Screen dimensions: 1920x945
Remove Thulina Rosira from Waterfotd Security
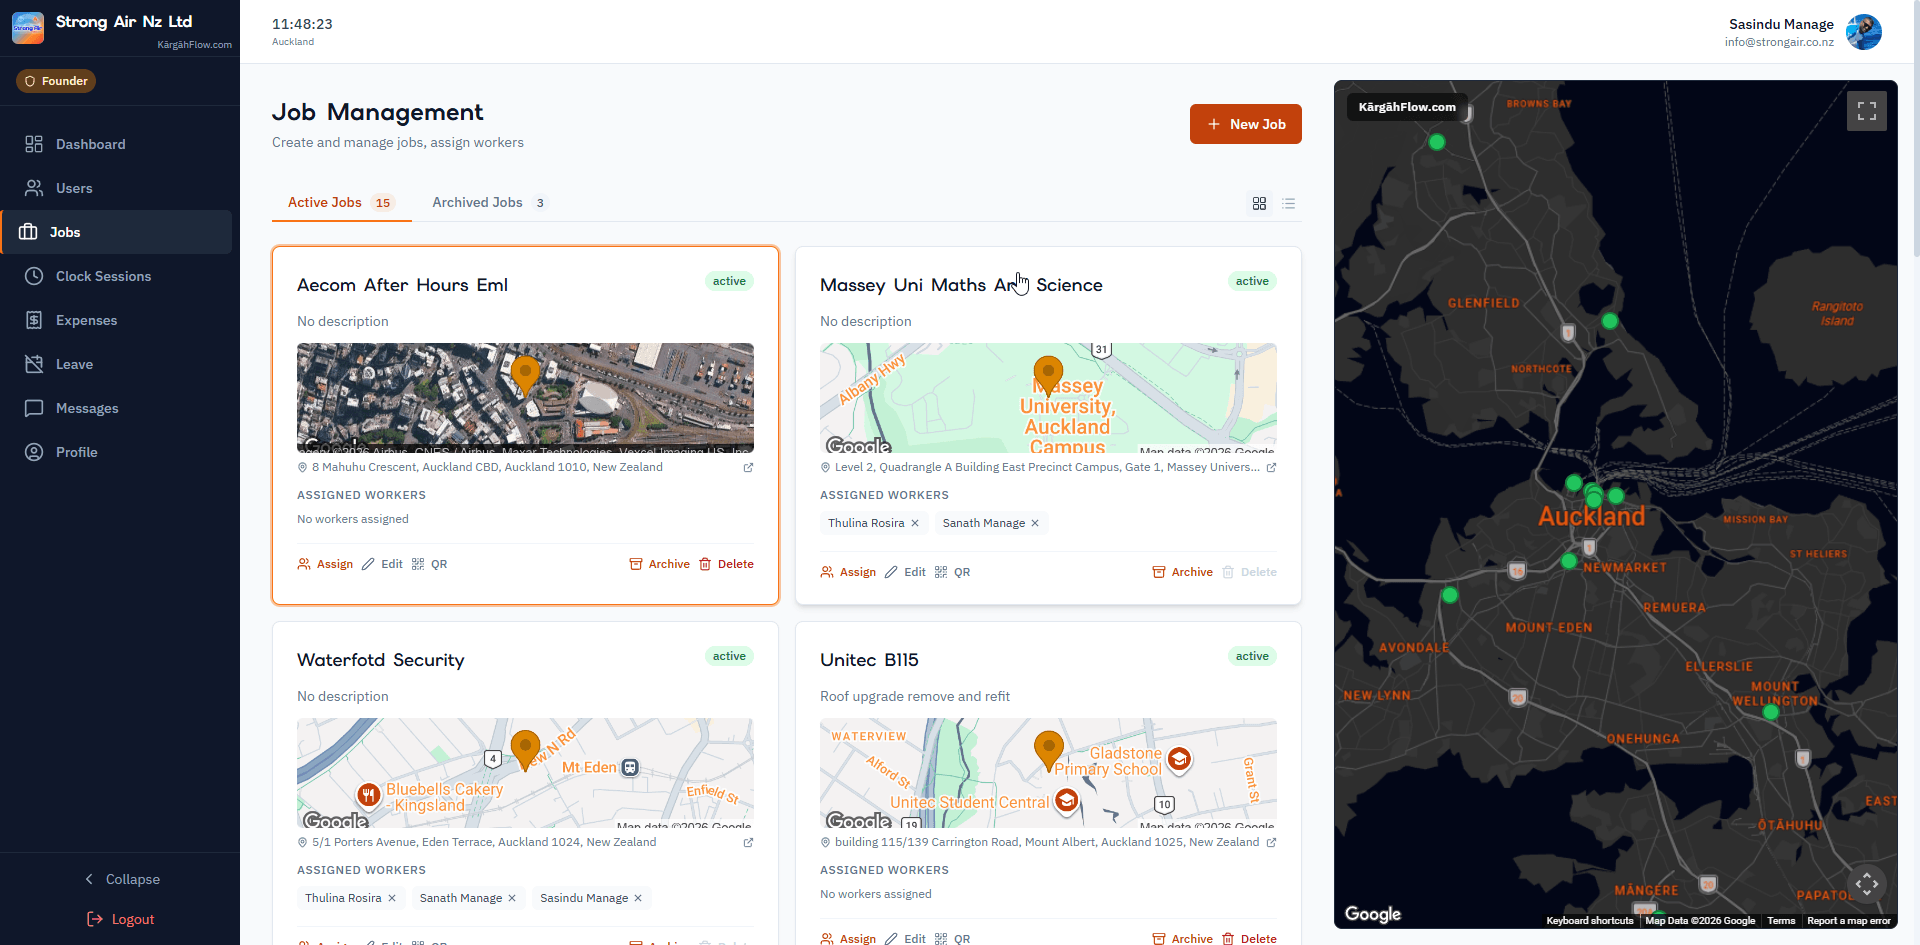point(392,898)
